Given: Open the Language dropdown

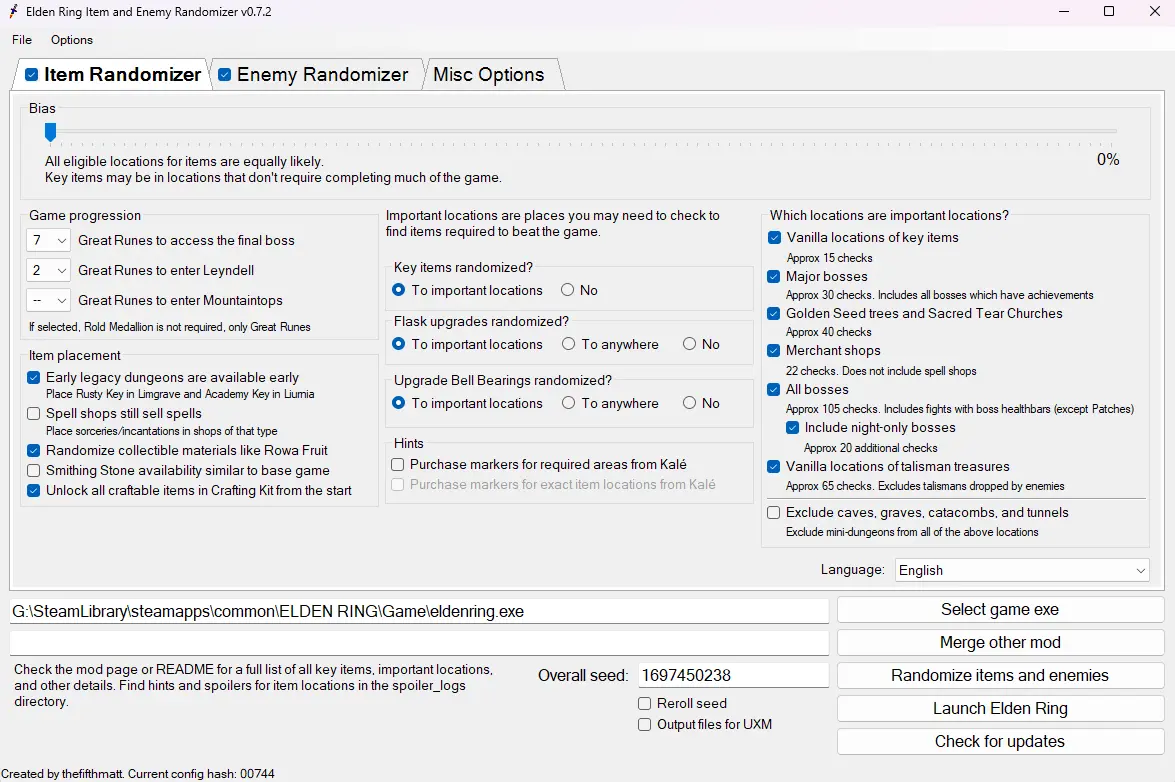Looking at the screenshot, I should 1022,570.
